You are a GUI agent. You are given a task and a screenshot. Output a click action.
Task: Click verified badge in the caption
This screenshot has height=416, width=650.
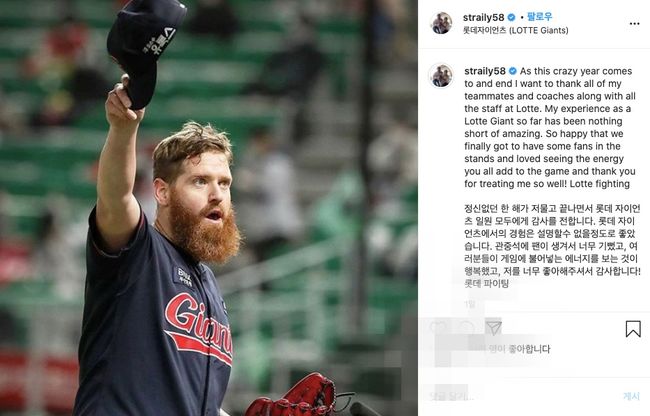coord(513,71)
